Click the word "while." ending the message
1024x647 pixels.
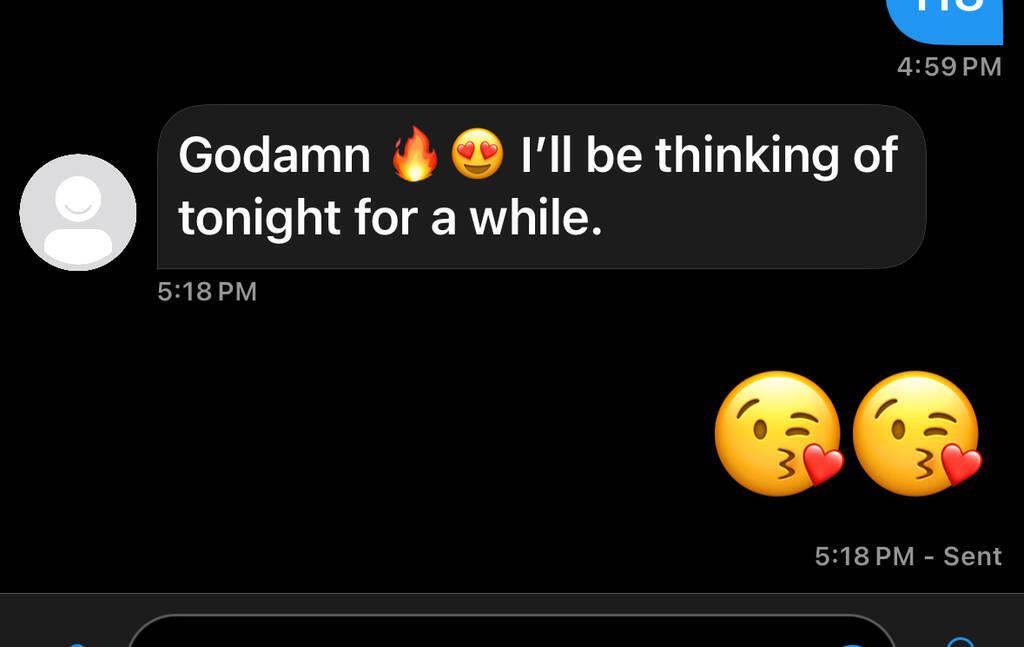536,217
